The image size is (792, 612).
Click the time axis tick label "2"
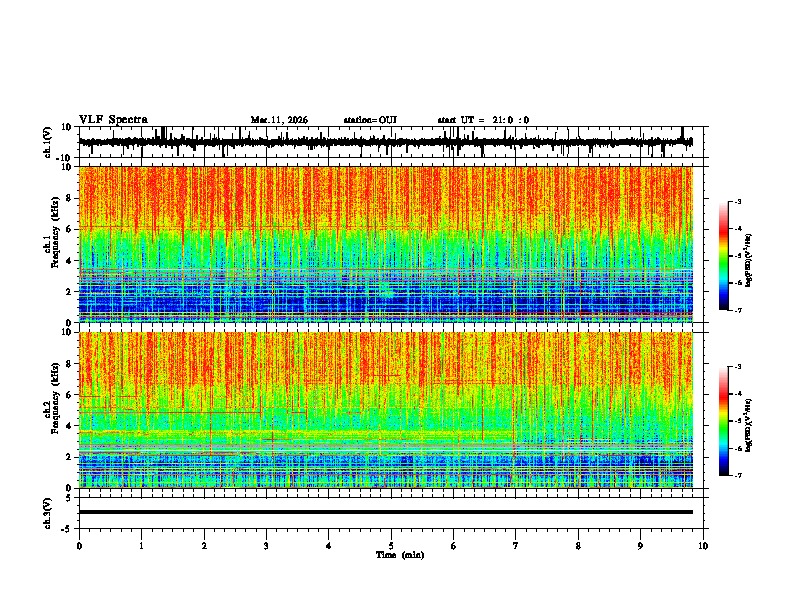pos(204,546)
